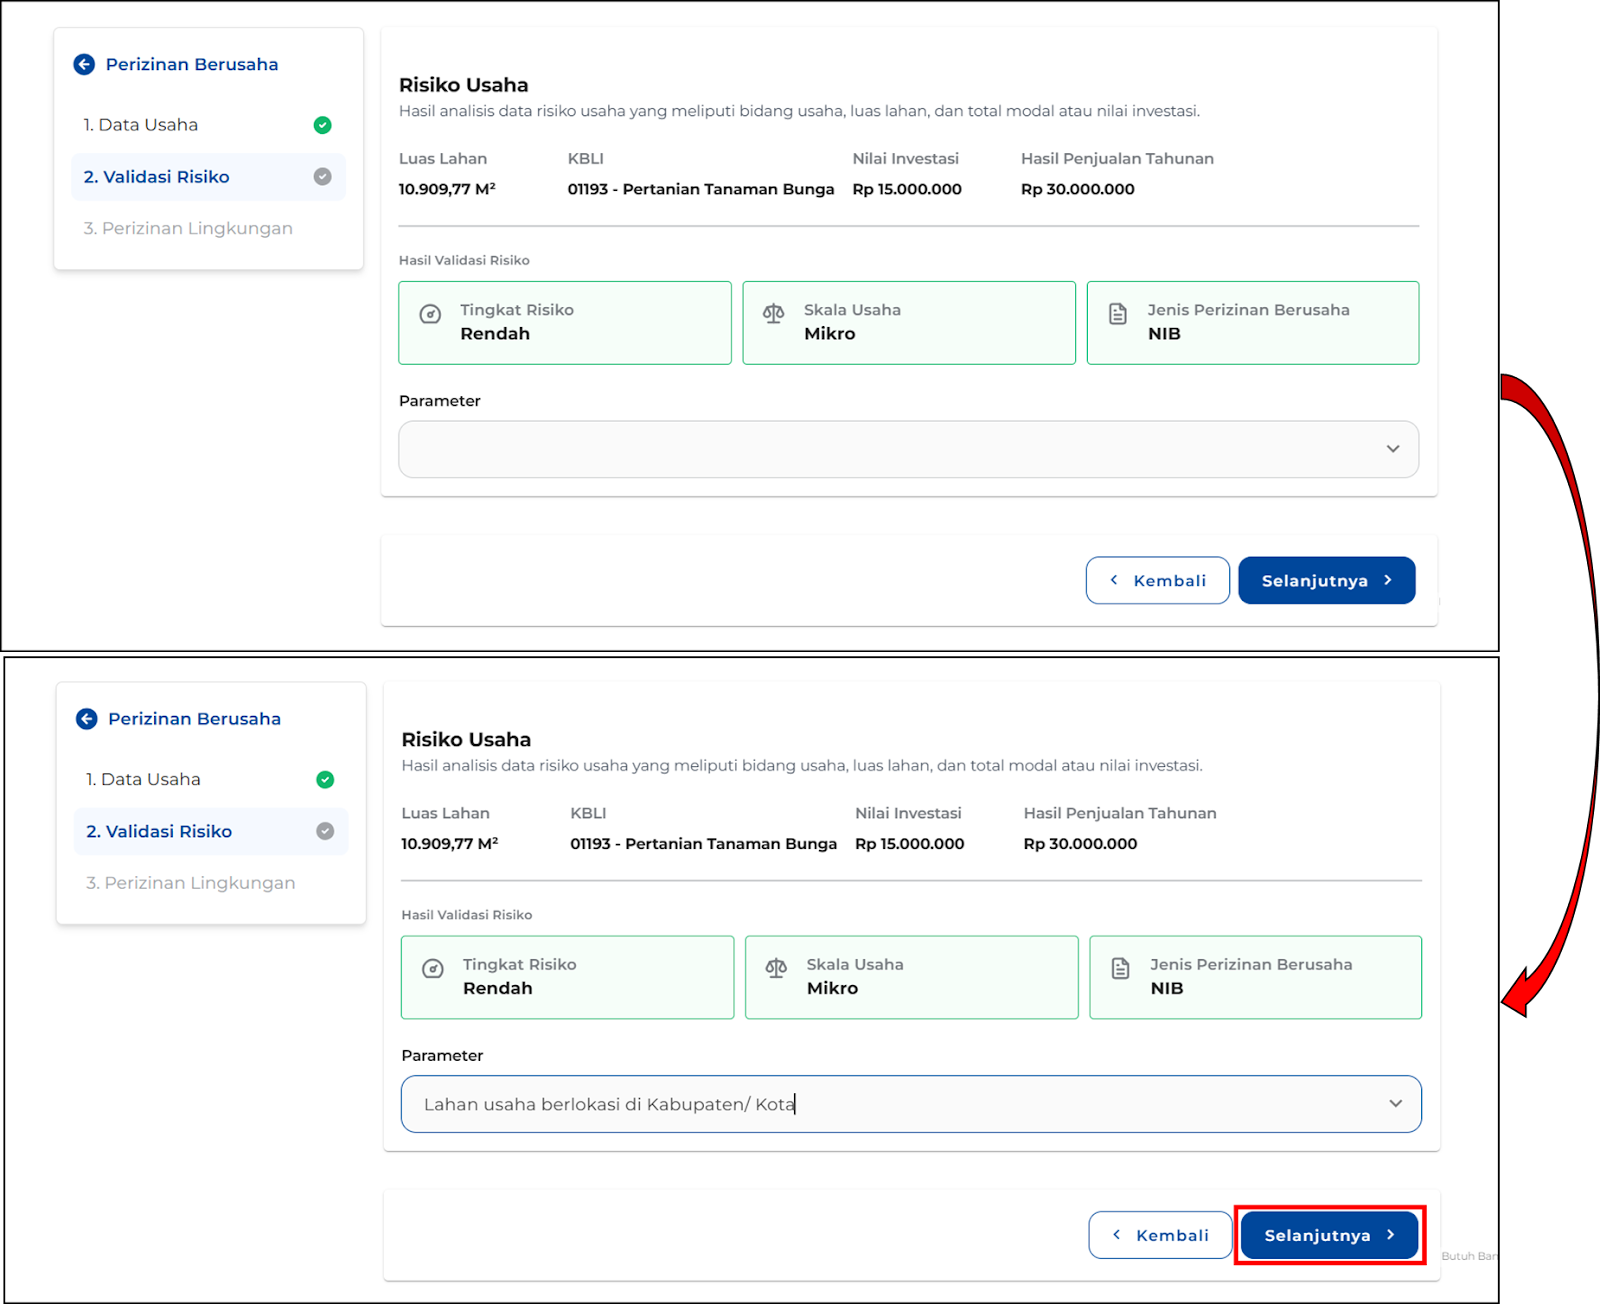This screenshot has height=1304, width=1600.
Task: Click the back arrow icon in the upper Perizinan Berusaha header
Action: [84, 65]
